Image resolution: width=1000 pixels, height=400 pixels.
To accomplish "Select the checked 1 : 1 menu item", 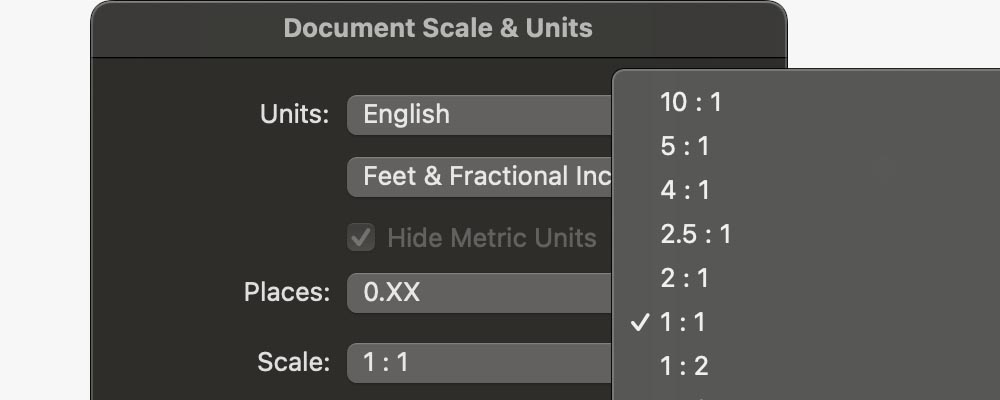I will point(685,322).
